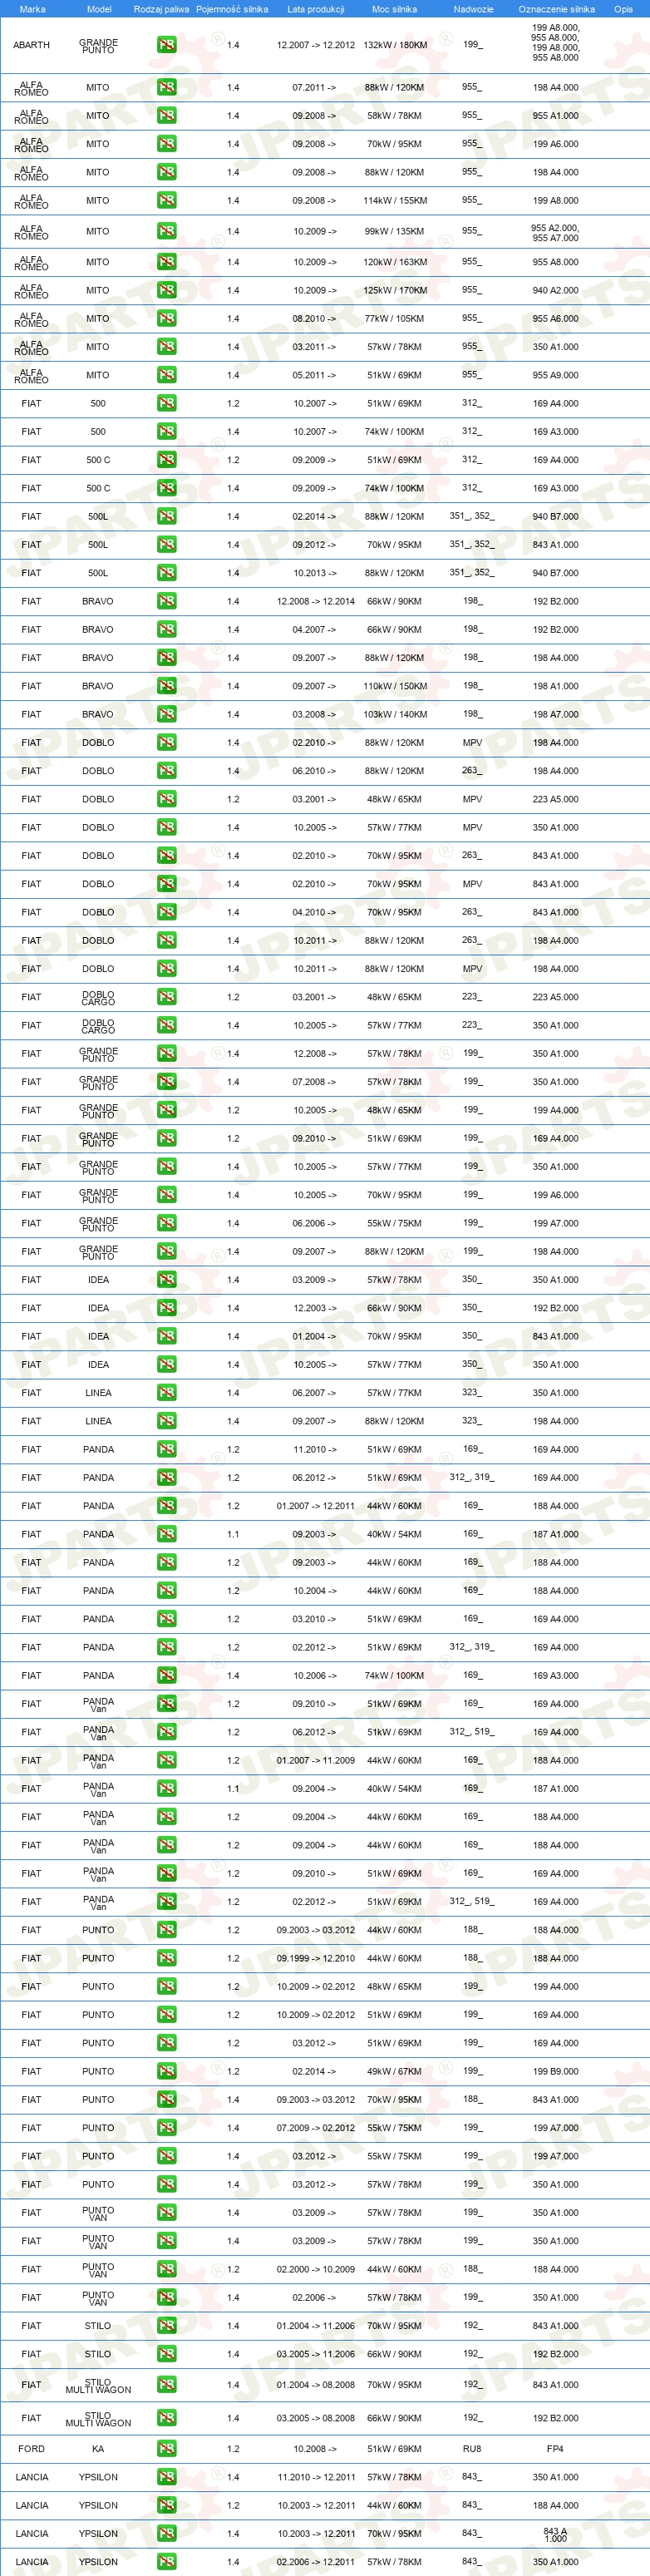Select the FP4 engine code cell

pos(555,2449)
